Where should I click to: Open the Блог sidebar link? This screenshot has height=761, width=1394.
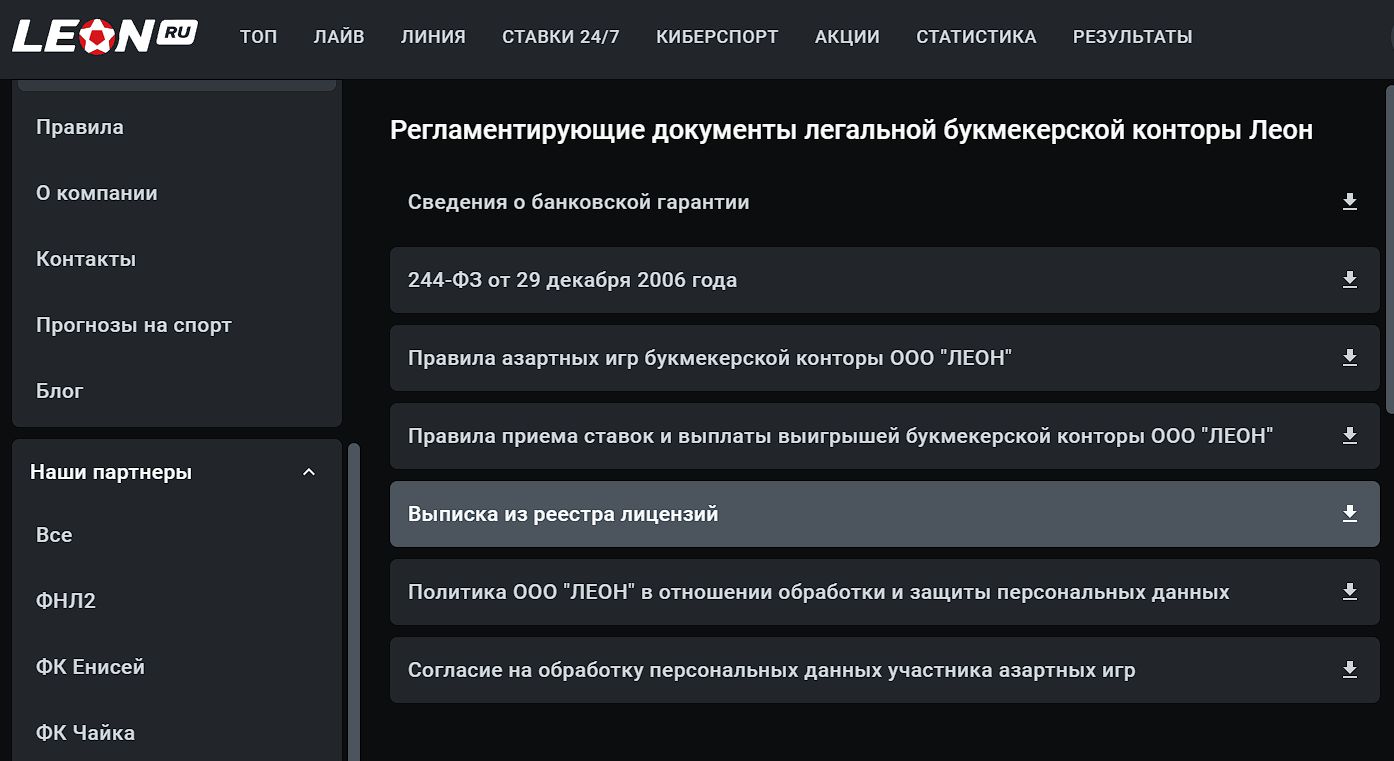tap(60, 391)
